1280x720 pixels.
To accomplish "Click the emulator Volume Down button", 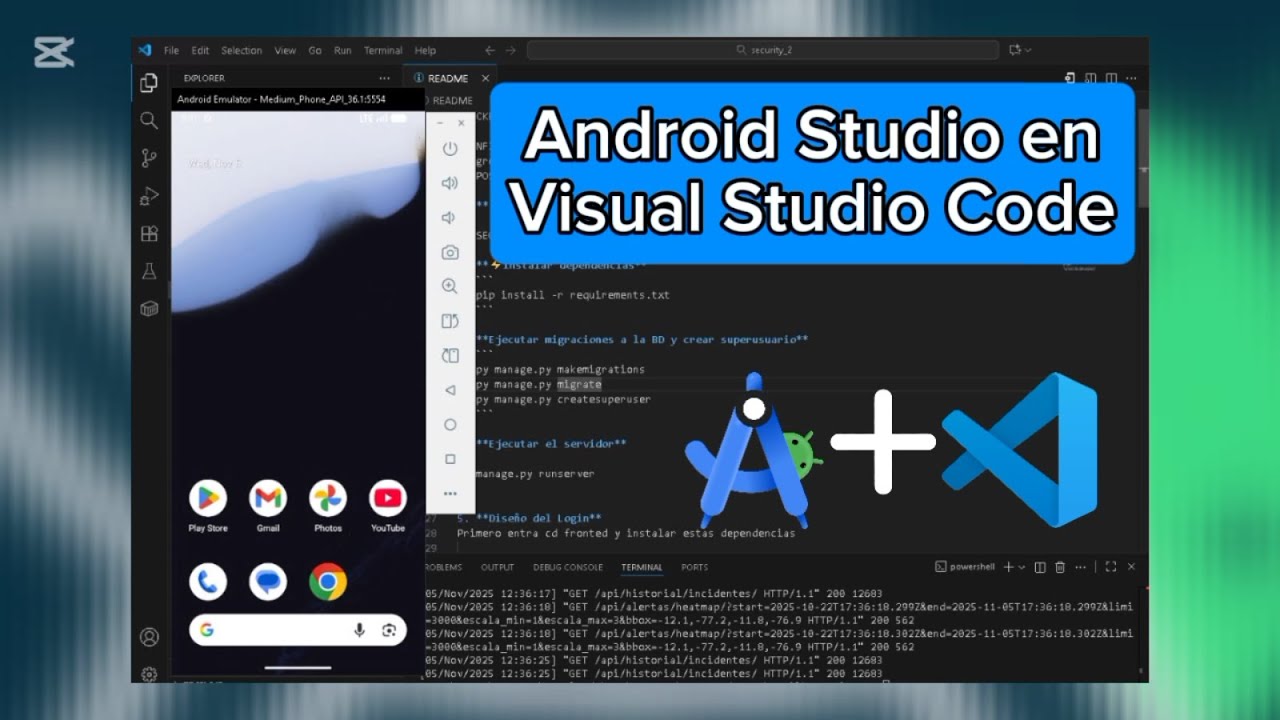I will [450, 218].
